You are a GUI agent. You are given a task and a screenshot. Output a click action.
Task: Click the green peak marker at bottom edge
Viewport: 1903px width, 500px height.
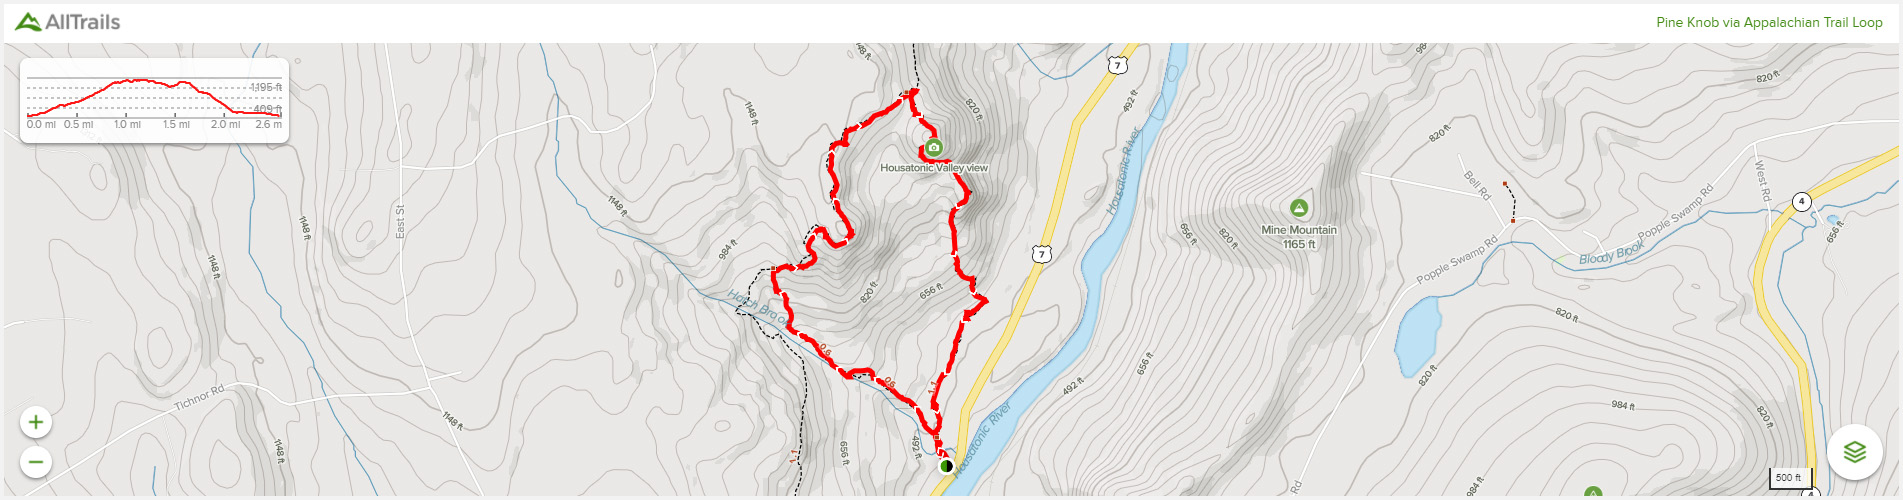pos(1593,493)
